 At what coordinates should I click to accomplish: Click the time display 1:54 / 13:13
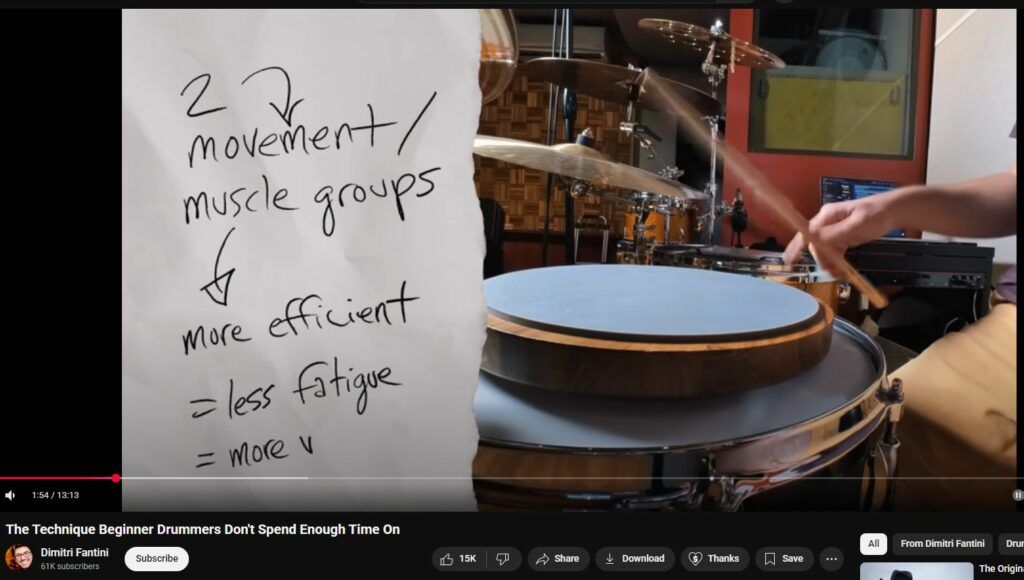point(55,495)
